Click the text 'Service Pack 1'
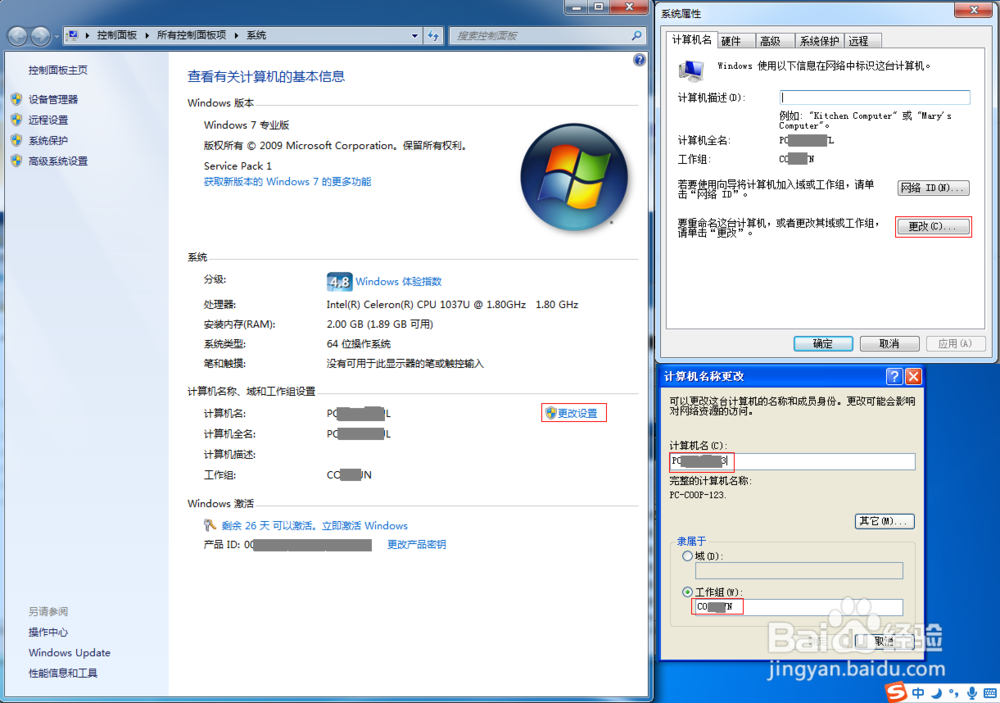This screenshot has height=703, width=1000. tap(237, 166)
